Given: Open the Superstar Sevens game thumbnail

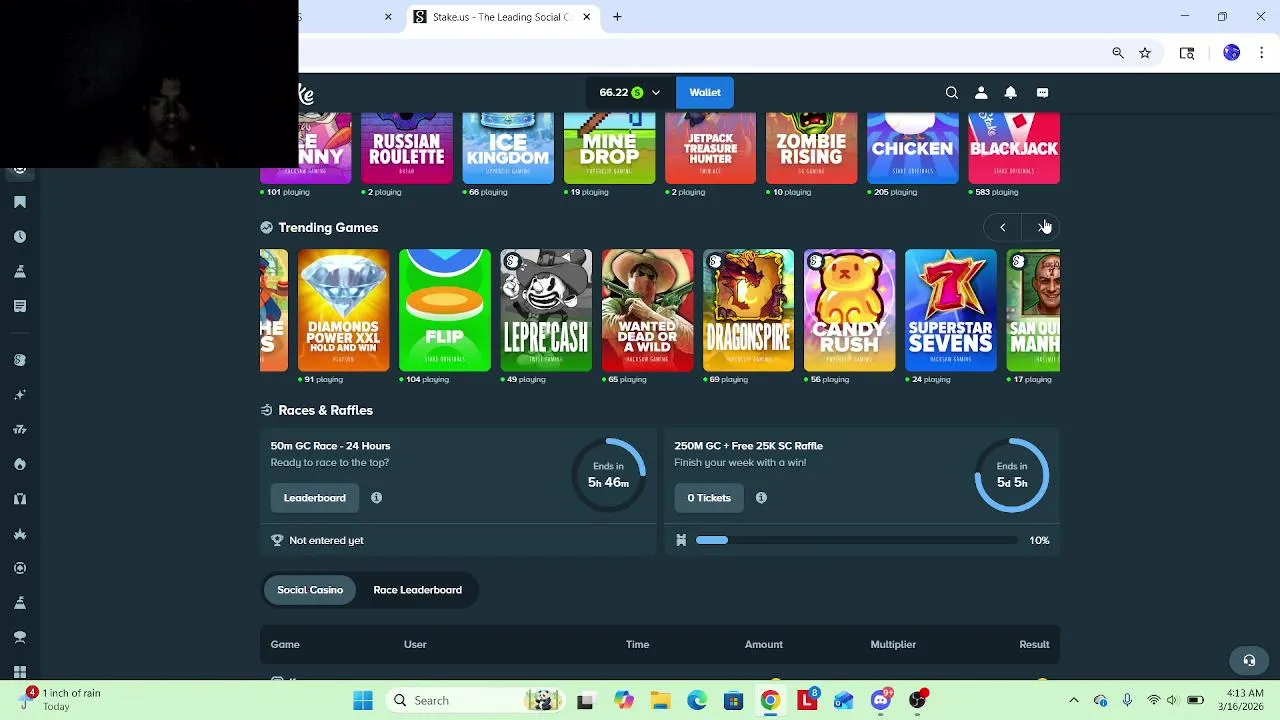Looking at the screenshot, I should coord(951,310).
